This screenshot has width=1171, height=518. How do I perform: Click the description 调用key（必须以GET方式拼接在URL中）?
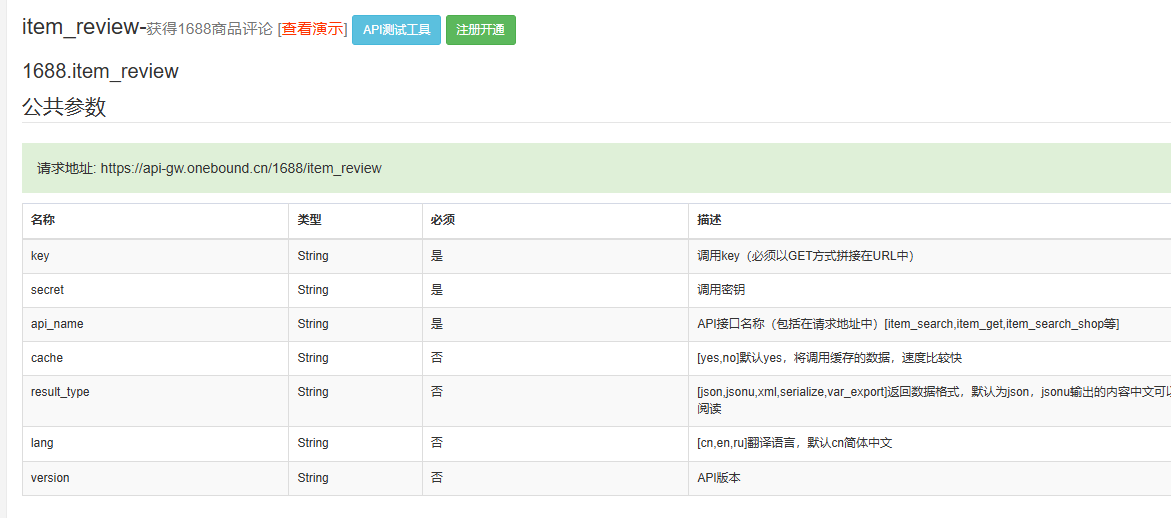pyautogui.click(x=806, y=256)
